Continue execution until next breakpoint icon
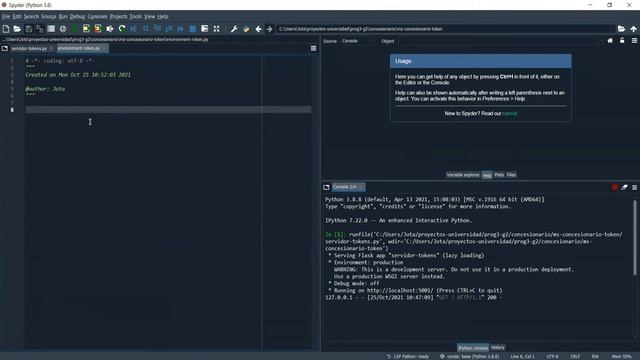Viewport: 640px width, 360px height. 180,29
